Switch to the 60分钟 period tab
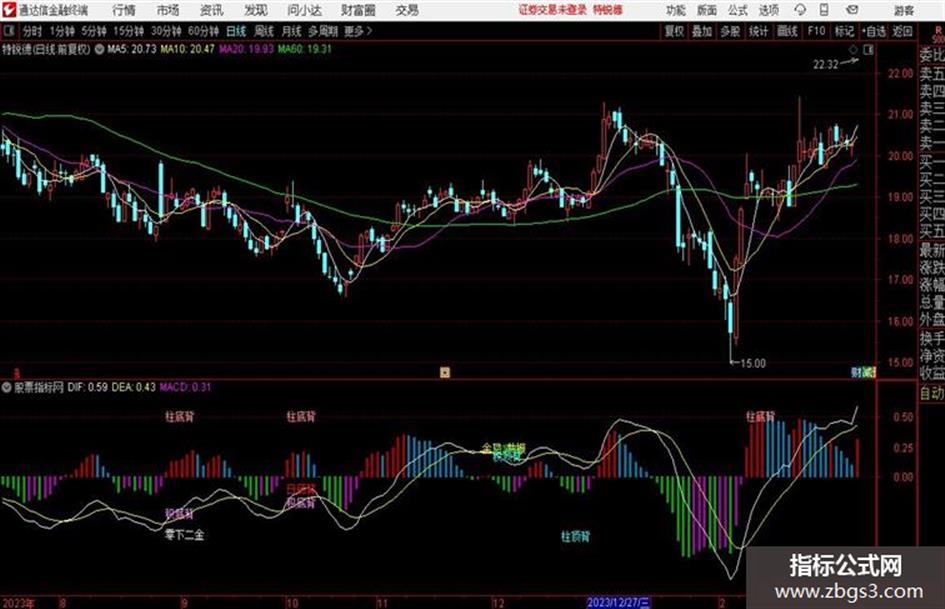Screen dimensions: 945x609 (203, 31)
